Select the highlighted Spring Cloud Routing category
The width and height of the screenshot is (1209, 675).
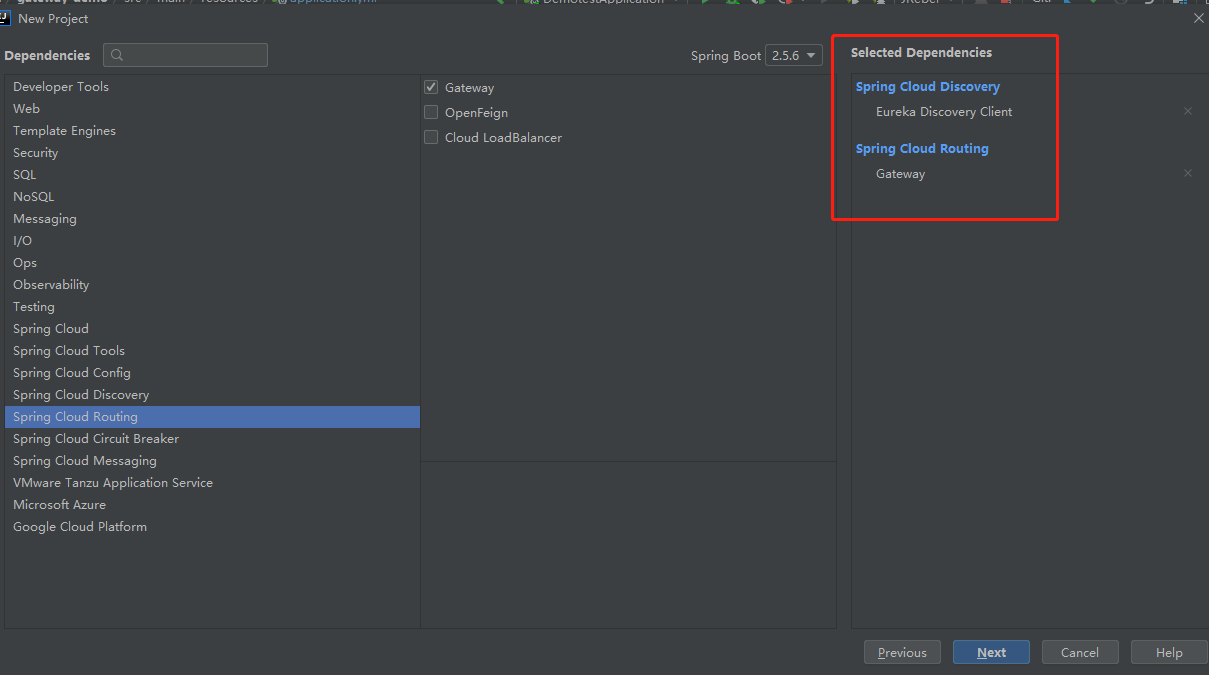pos(212,417)
